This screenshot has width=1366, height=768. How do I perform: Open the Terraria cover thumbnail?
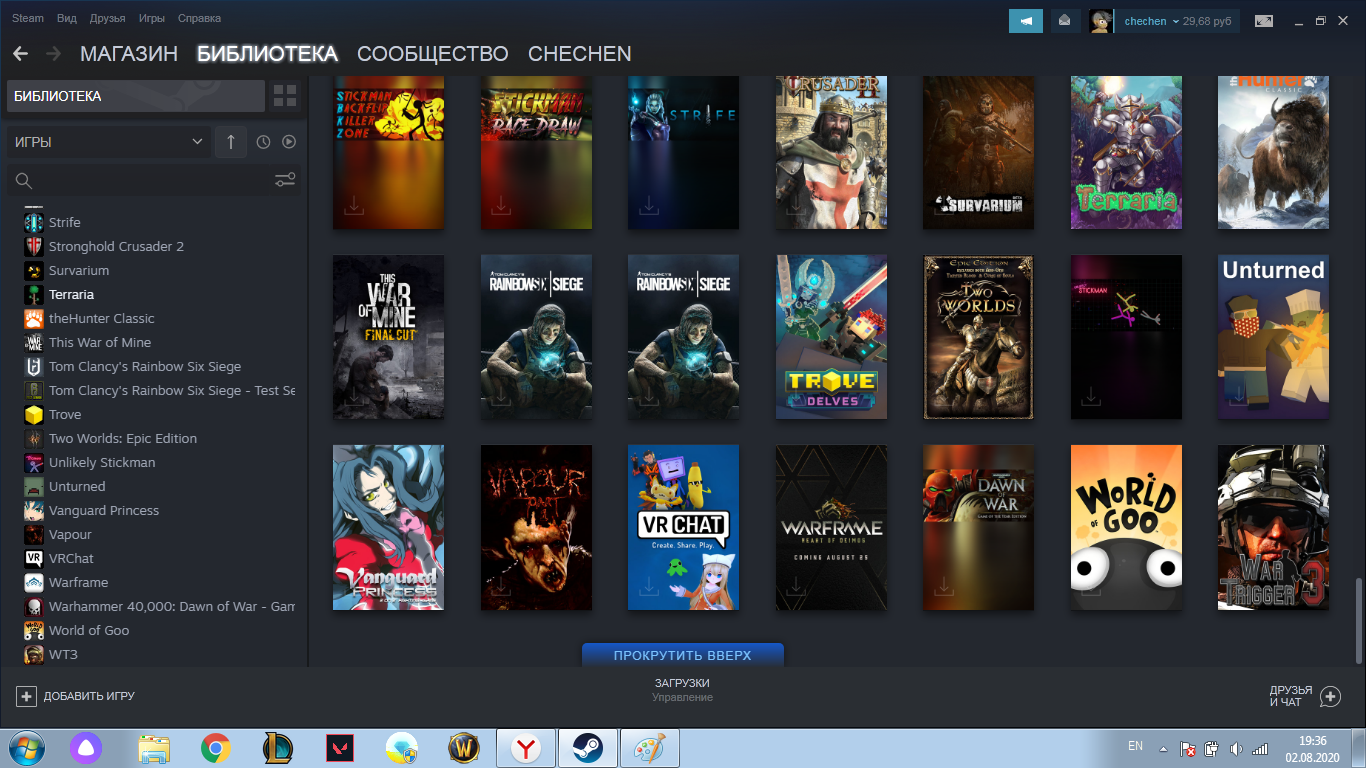pyautogui.click(x=1126, y=153)
